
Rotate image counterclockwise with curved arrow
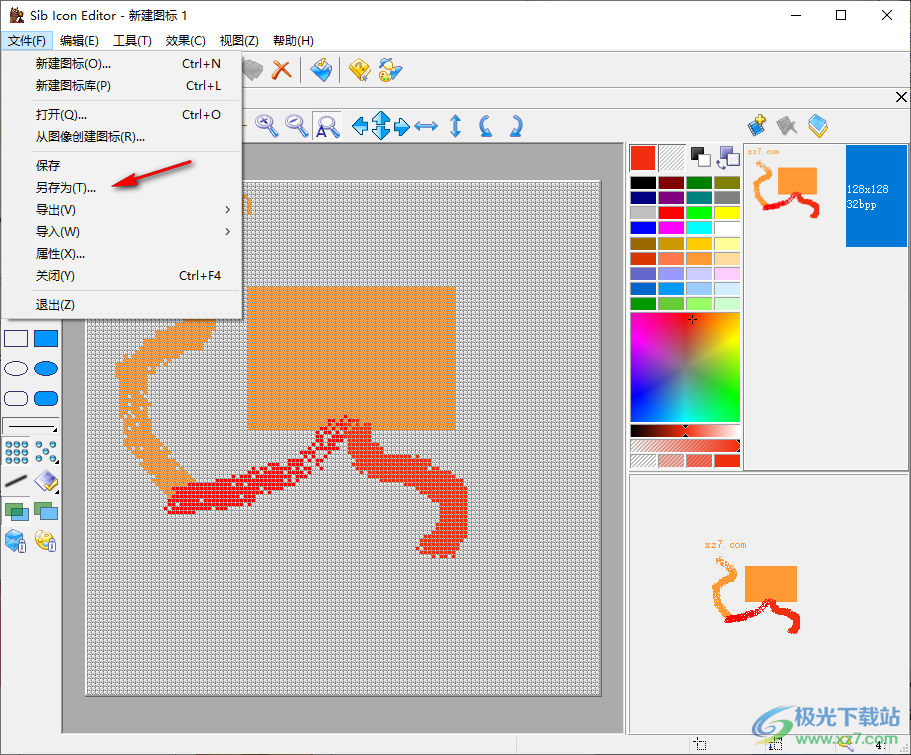(486, 126)
